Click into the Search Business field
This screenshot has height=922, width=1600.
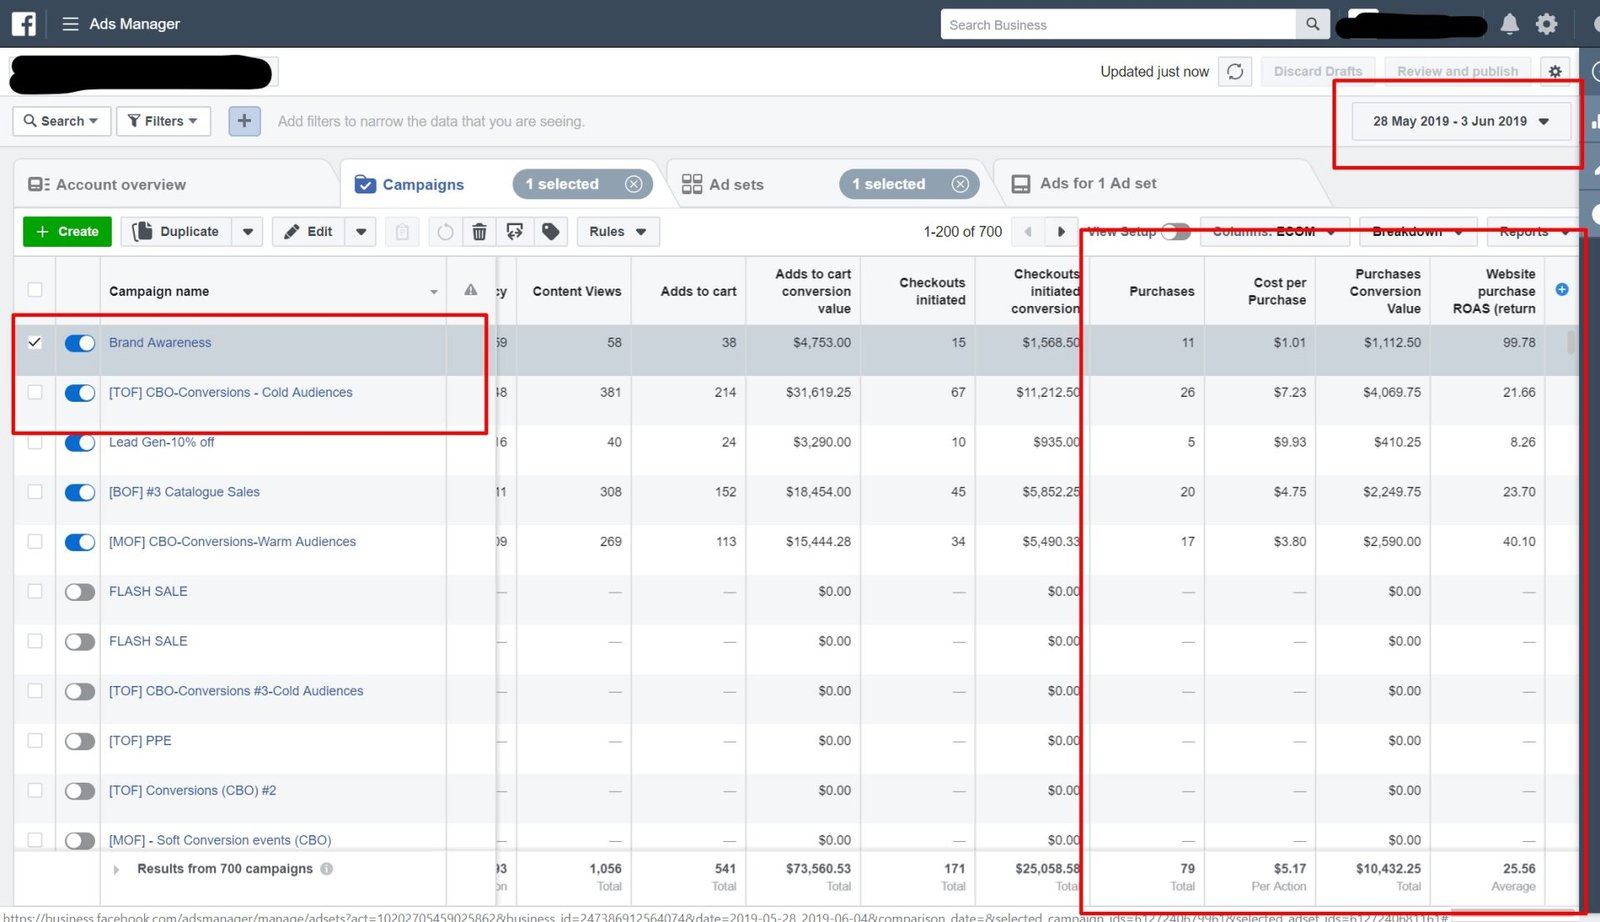1117,24
